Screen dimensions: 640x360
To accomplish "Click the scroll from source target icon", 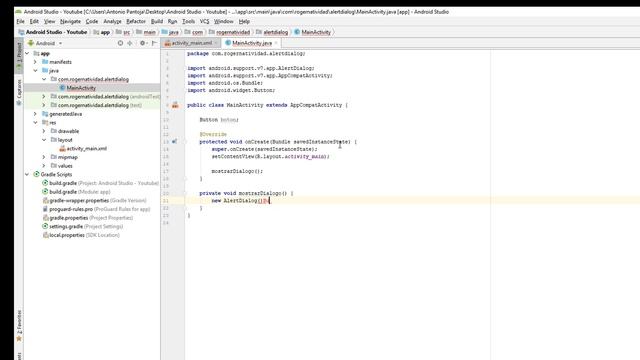I will point(120,43).
